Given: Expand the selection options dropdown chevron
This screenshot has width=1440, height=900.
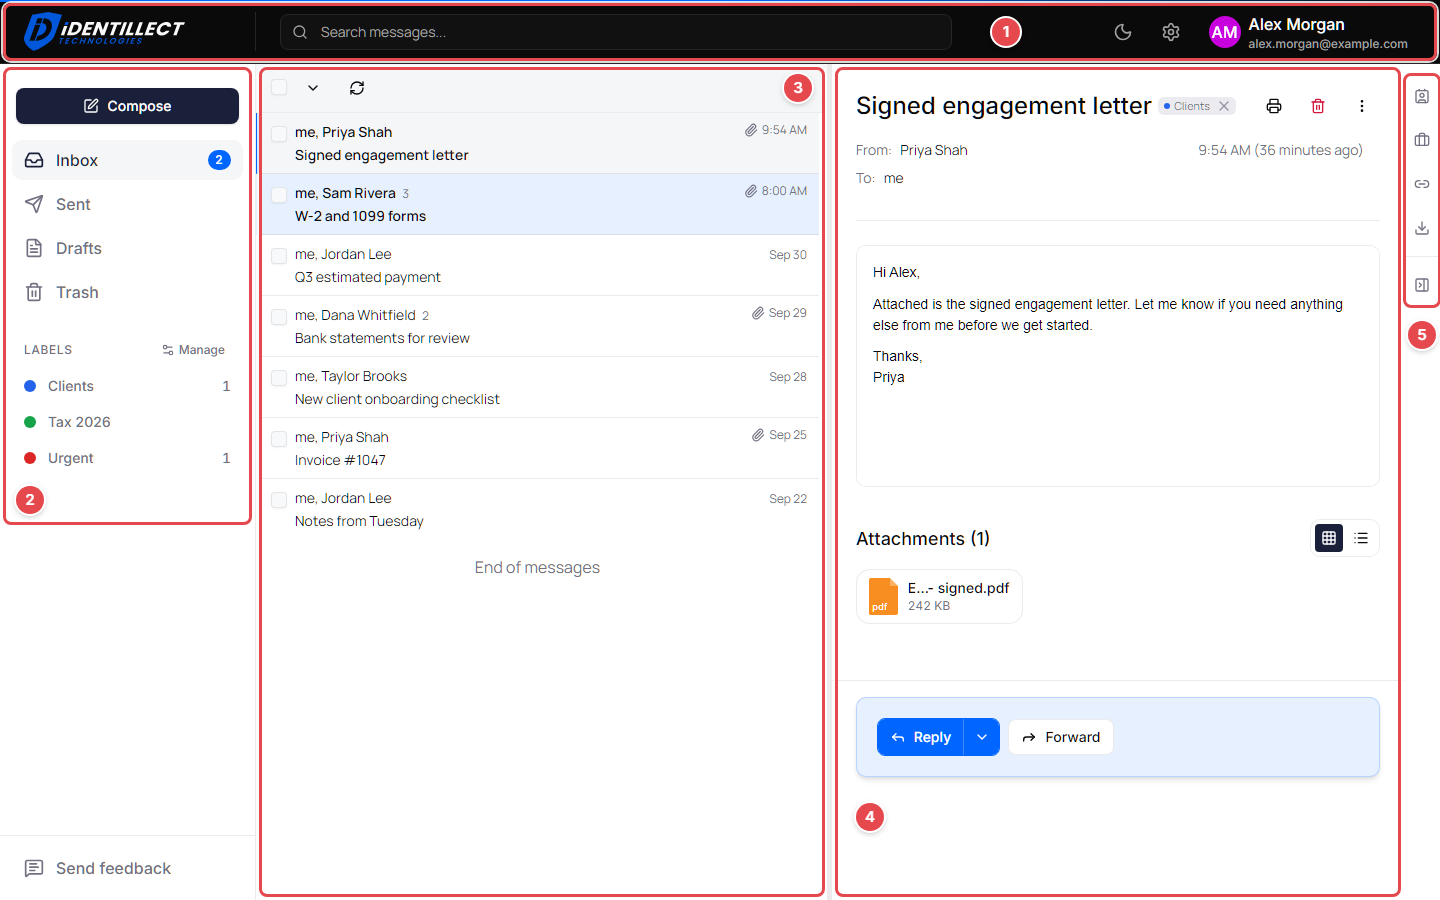Looking at the screenshot, I should tap(313, 88).
